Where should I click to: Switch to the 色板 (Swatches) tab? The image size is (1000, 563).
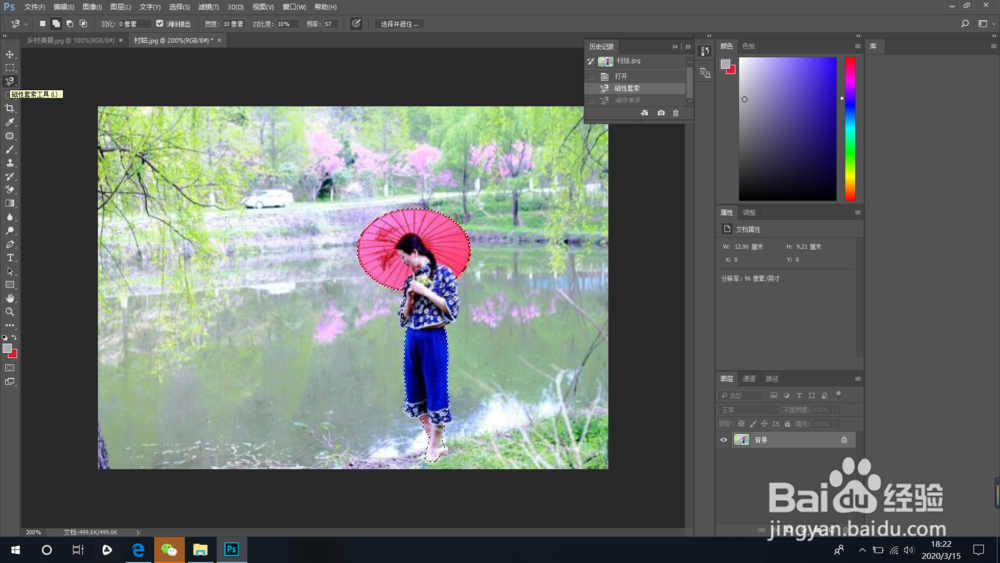(x=748, y=46)
